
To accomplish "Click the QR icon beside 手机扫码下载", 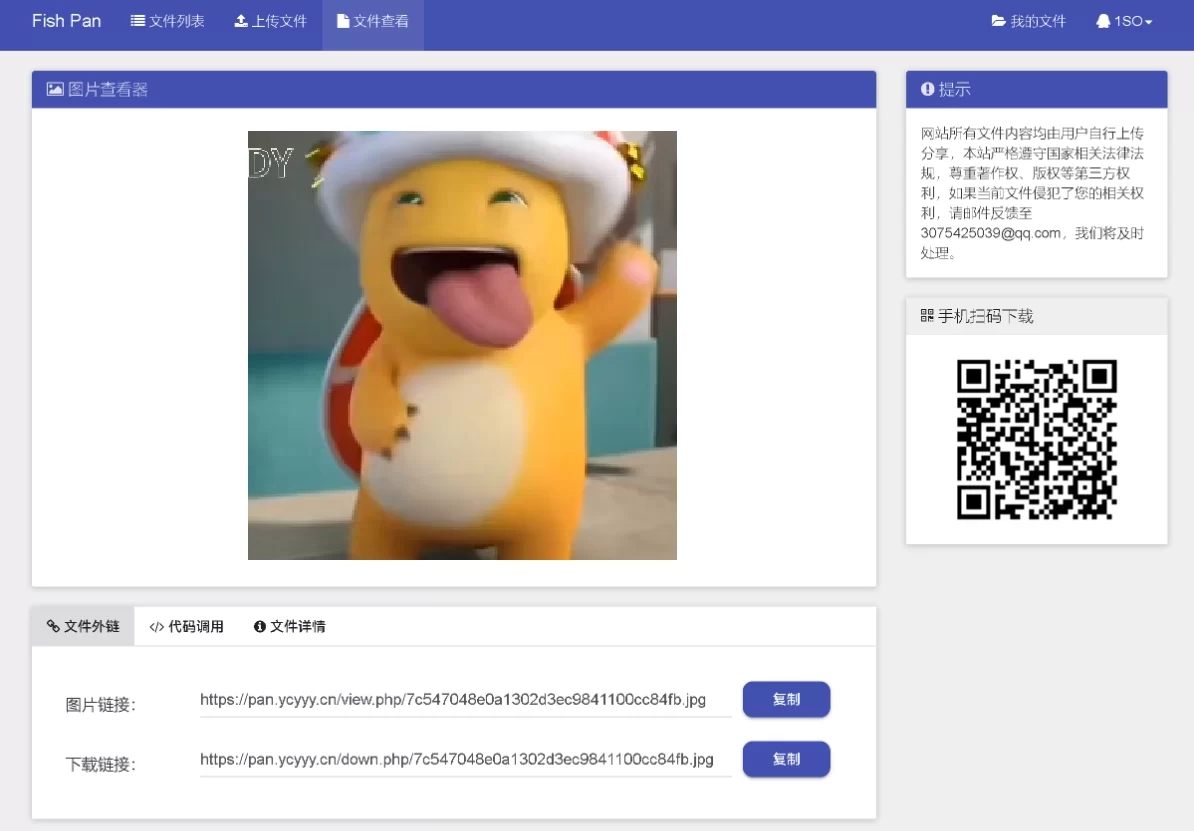I will point(927,315).
